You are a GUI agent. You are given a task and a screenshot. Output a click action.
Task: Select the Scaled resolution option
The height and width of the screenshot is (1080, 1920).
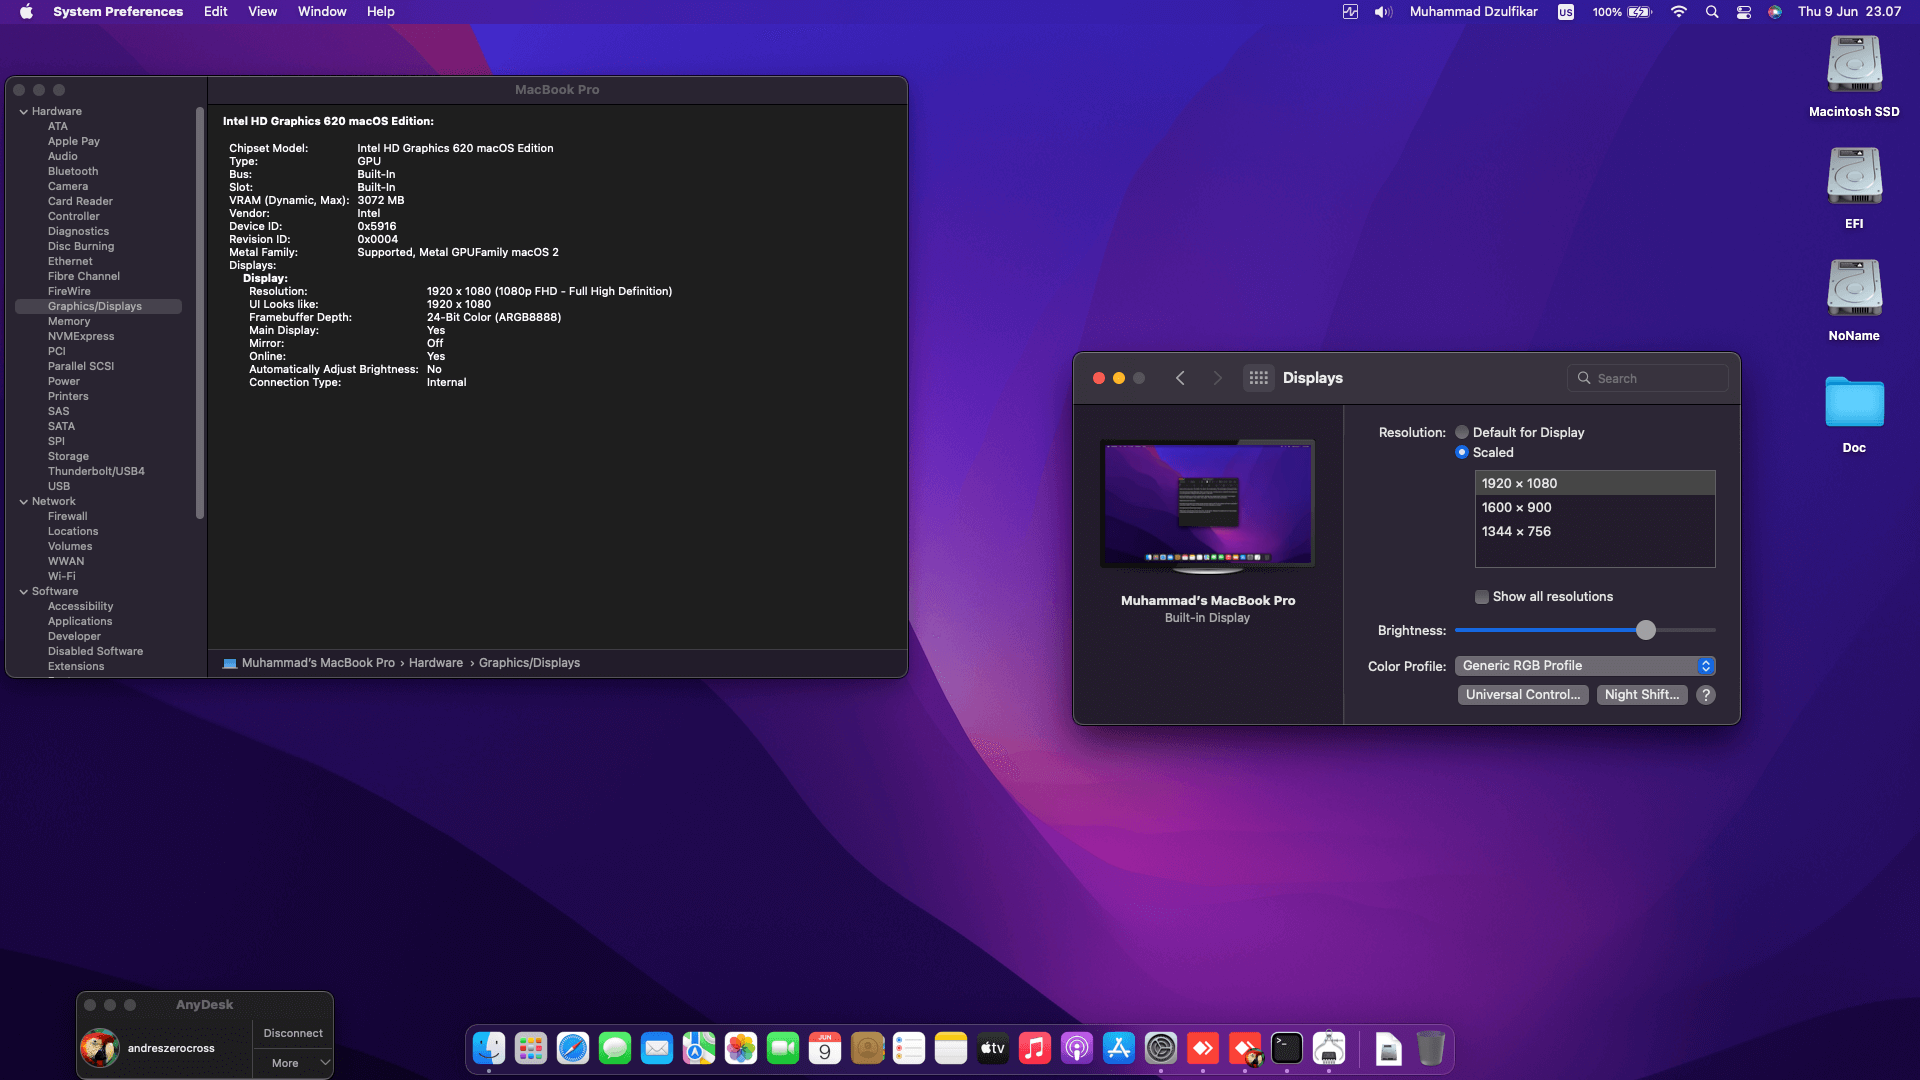pyautogui.click(x=1462, y=452)
